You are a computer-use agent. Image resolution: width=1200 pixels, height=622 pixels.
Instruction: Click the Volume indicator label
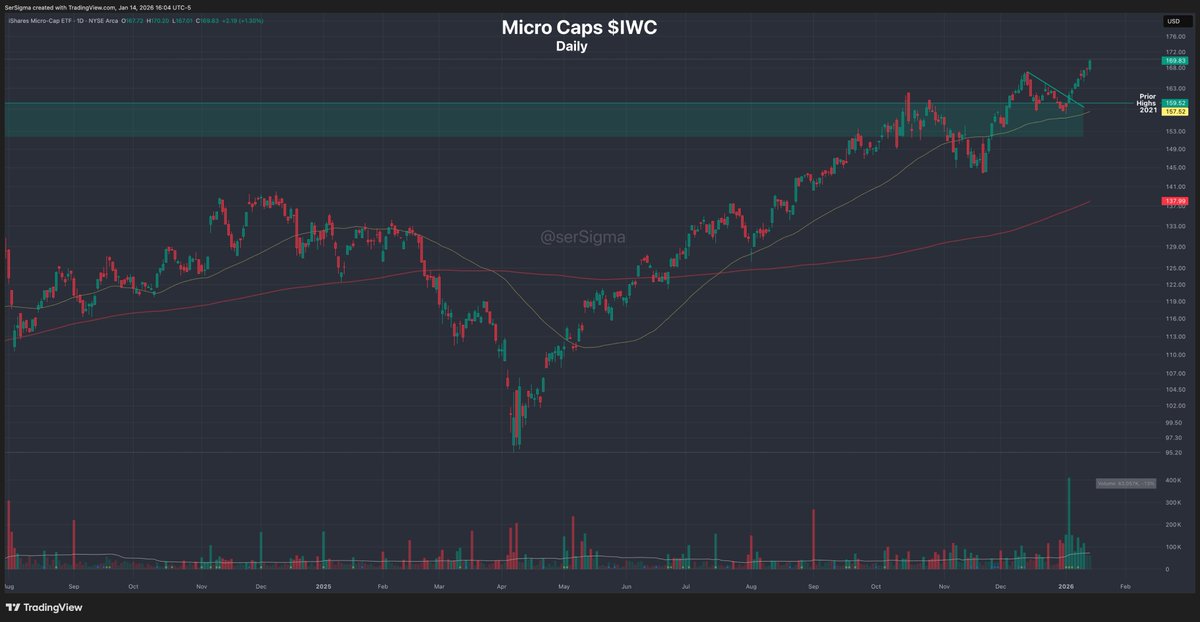(1126, 483)
